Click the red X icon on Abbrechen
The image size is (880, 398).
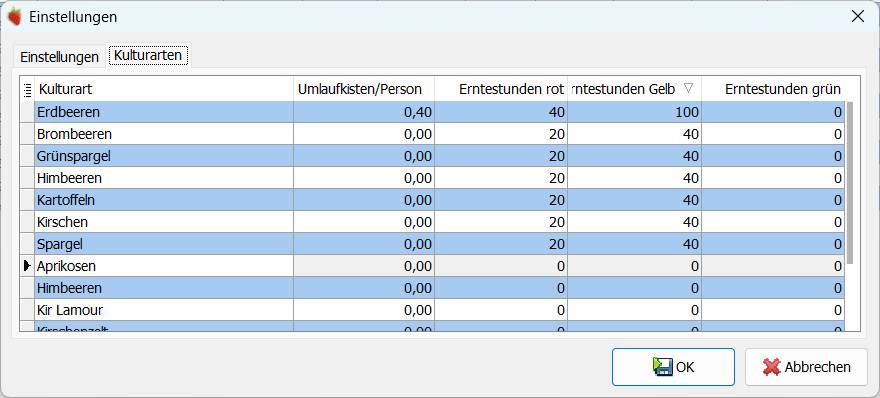point(772,367)
